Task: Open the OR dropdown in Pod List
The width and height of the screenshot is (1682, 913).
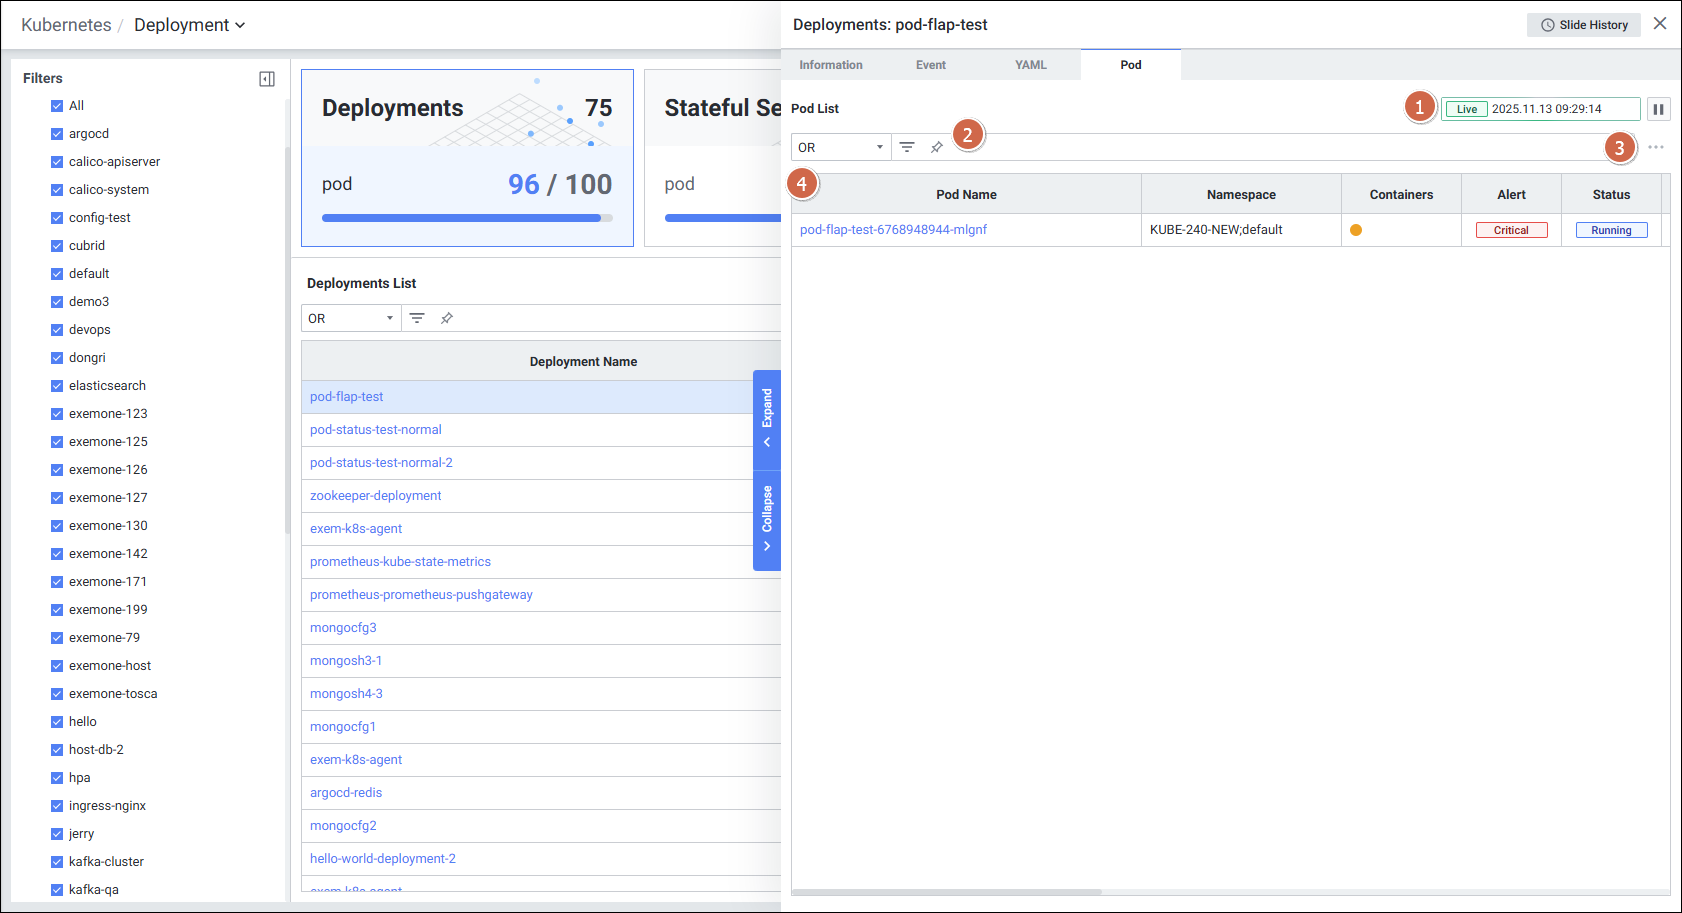Action: click(841, 147)
